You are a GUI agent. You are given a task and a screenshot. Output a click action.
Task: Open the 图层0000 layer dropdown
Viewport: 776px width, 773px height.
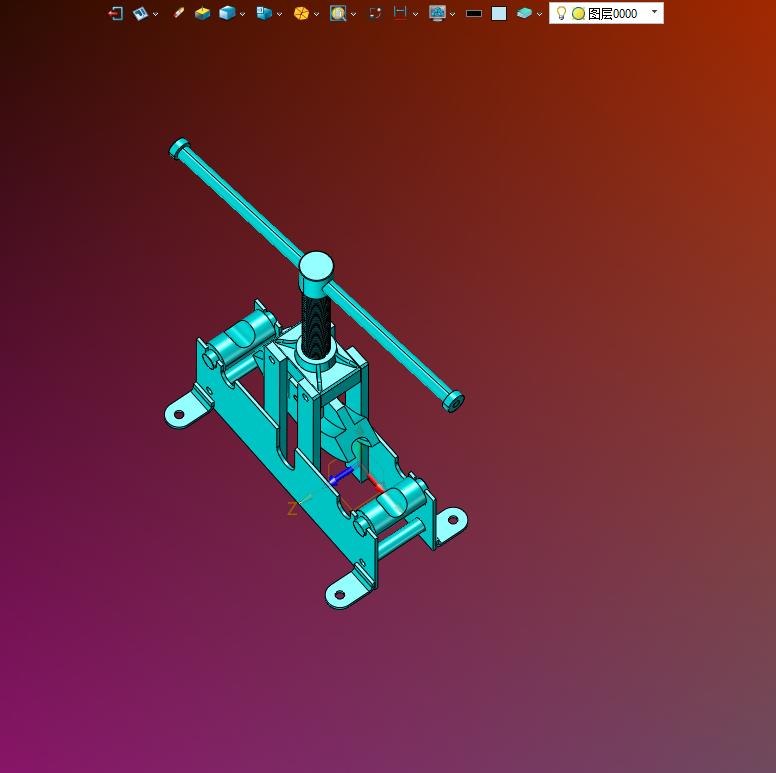654,11
